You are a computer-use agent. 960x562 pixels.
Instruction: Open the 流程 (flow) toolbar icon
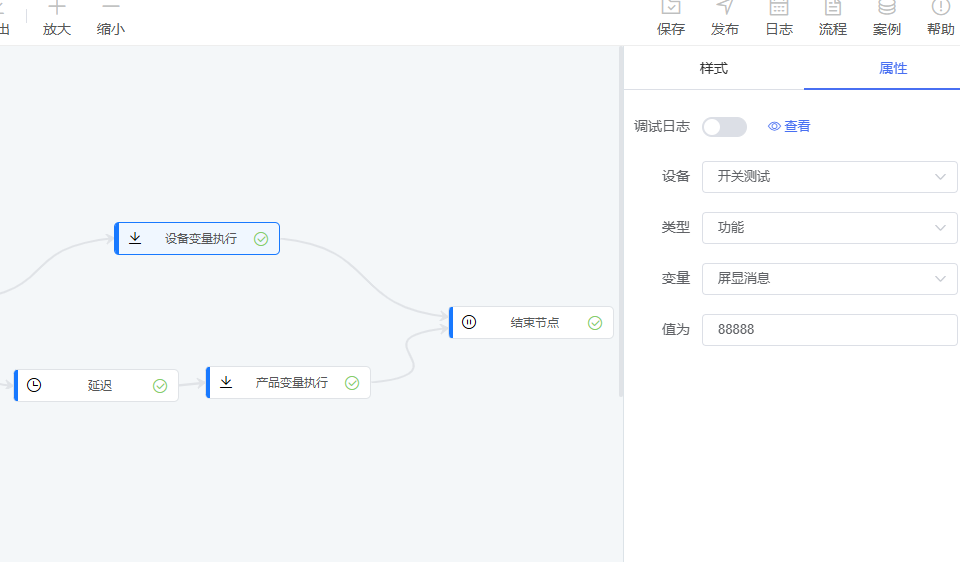[x=833, y=9]
